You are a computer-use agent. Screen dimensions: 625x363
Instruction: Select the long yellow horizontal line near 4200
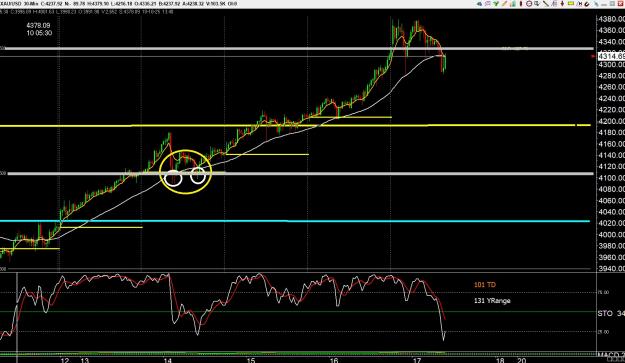tap(295, 126)
